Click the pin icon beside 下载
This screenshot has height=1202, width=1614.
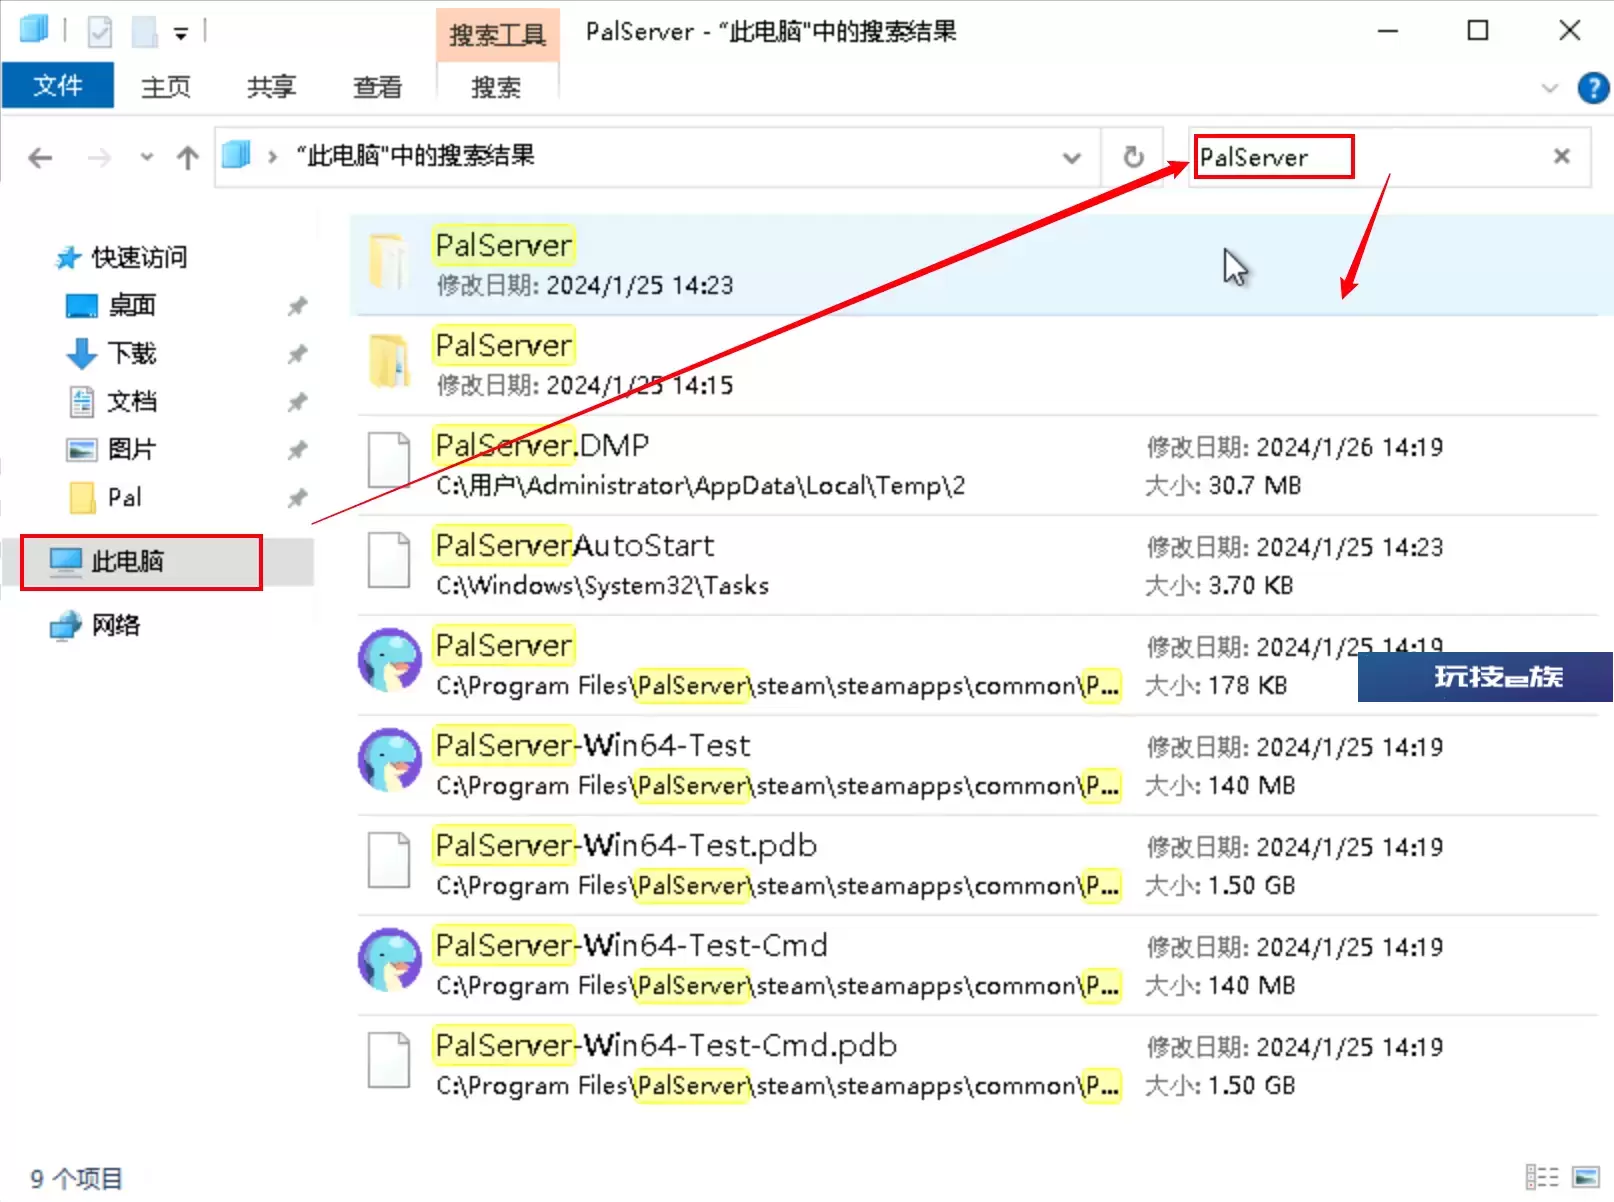297,354
